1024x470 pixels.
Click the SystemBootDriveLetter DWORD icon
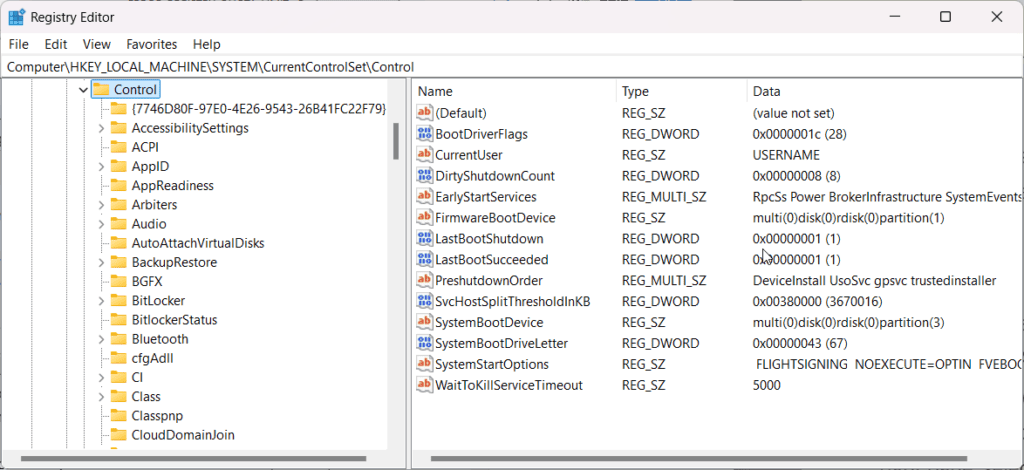424,343
